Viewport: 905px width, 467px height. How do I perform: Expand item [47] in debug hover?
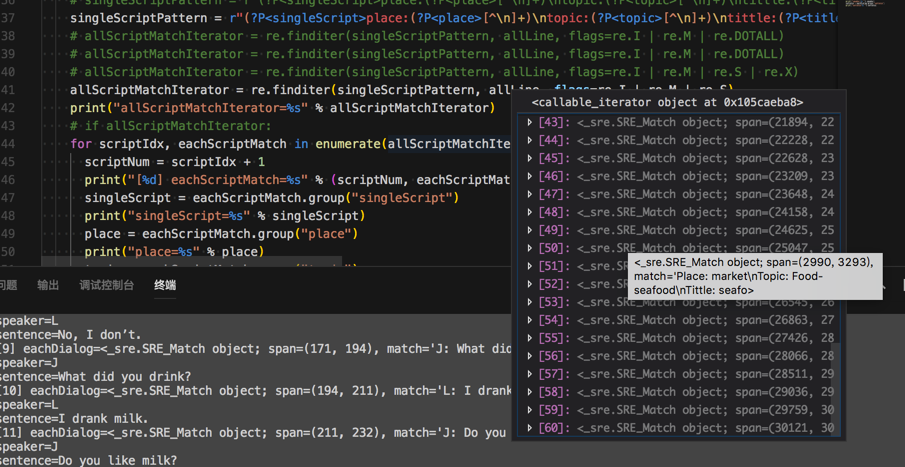529,194
